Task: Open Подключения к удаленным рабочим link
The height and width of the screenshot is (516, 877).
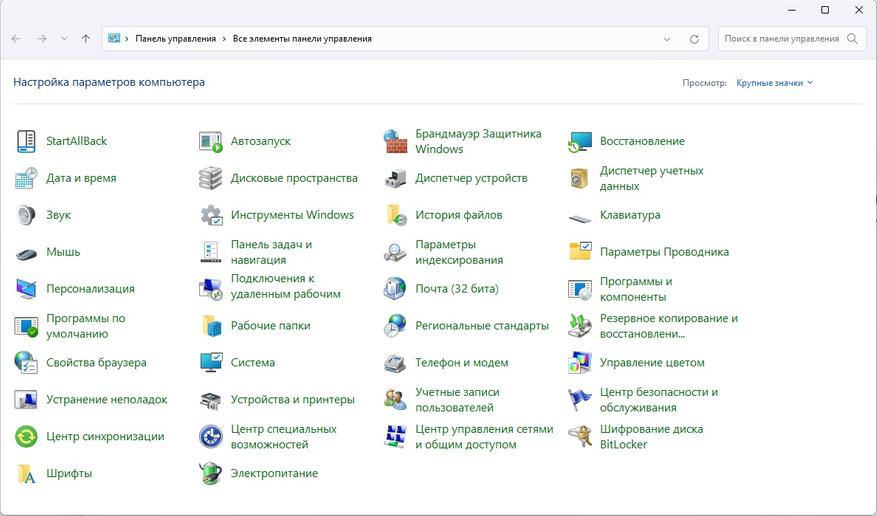Action: [x=286, y=286]
